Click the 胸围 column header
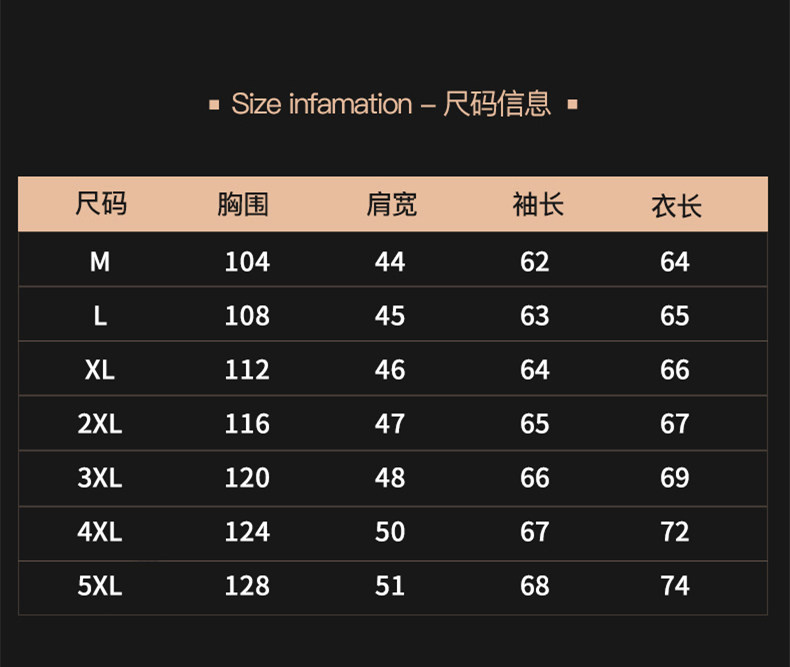Image resolution: width=790 pixels, height=667 pixels. (243, 205)
